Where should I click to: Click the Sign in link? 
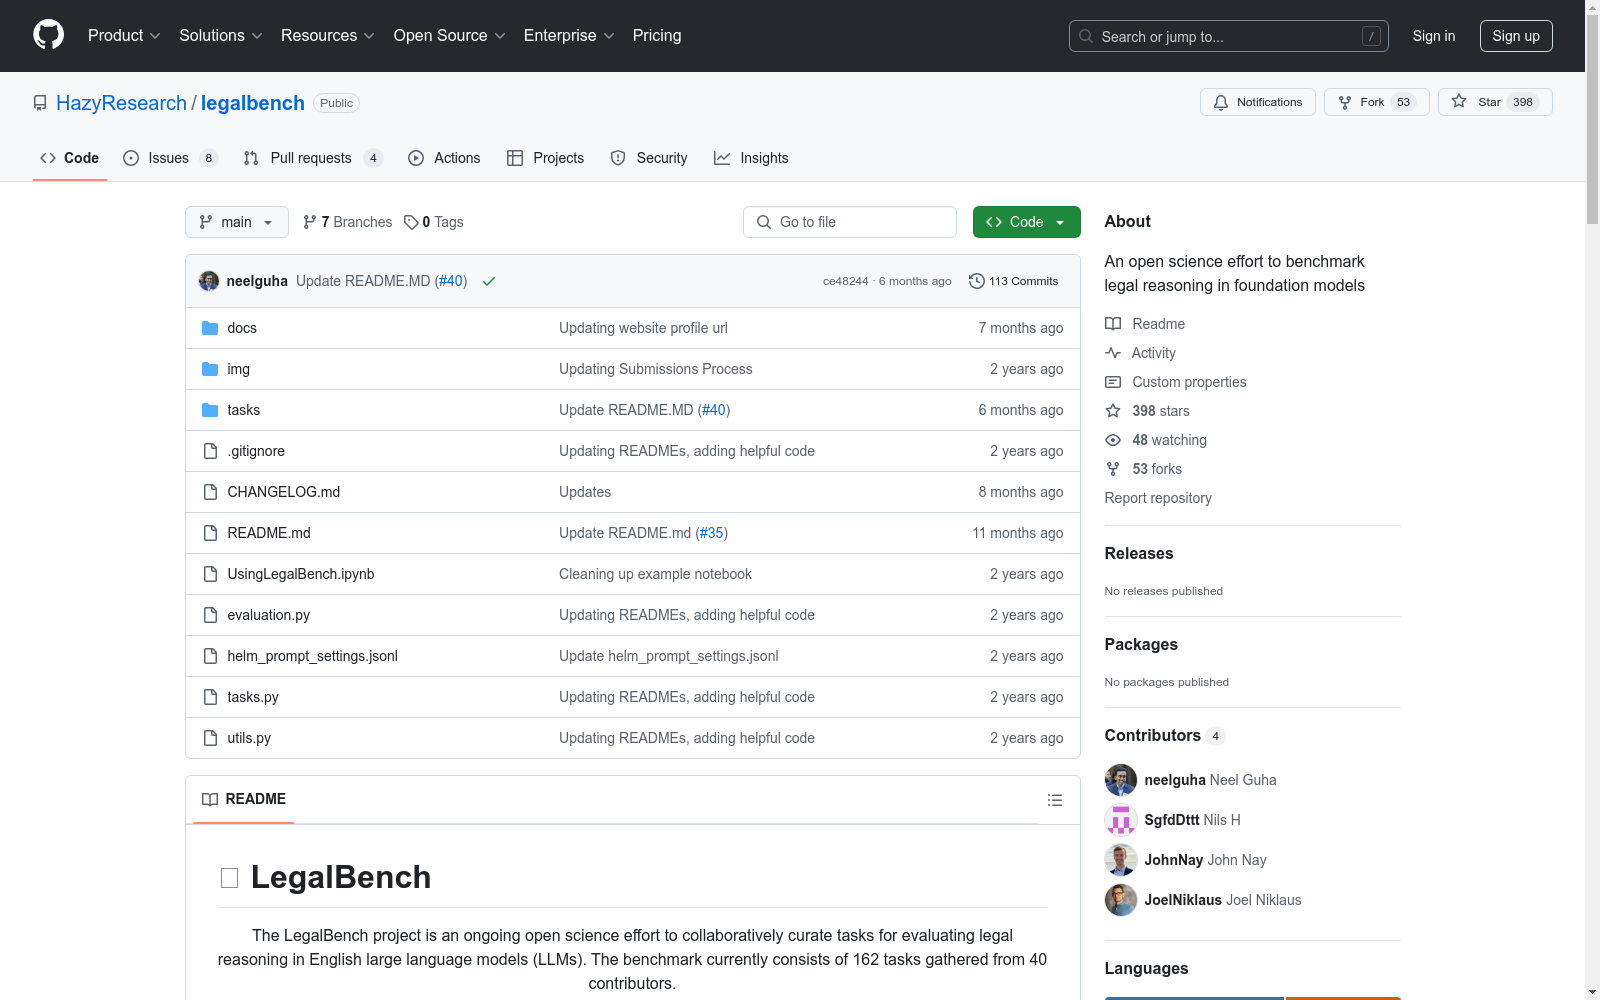click(1434, 36)
